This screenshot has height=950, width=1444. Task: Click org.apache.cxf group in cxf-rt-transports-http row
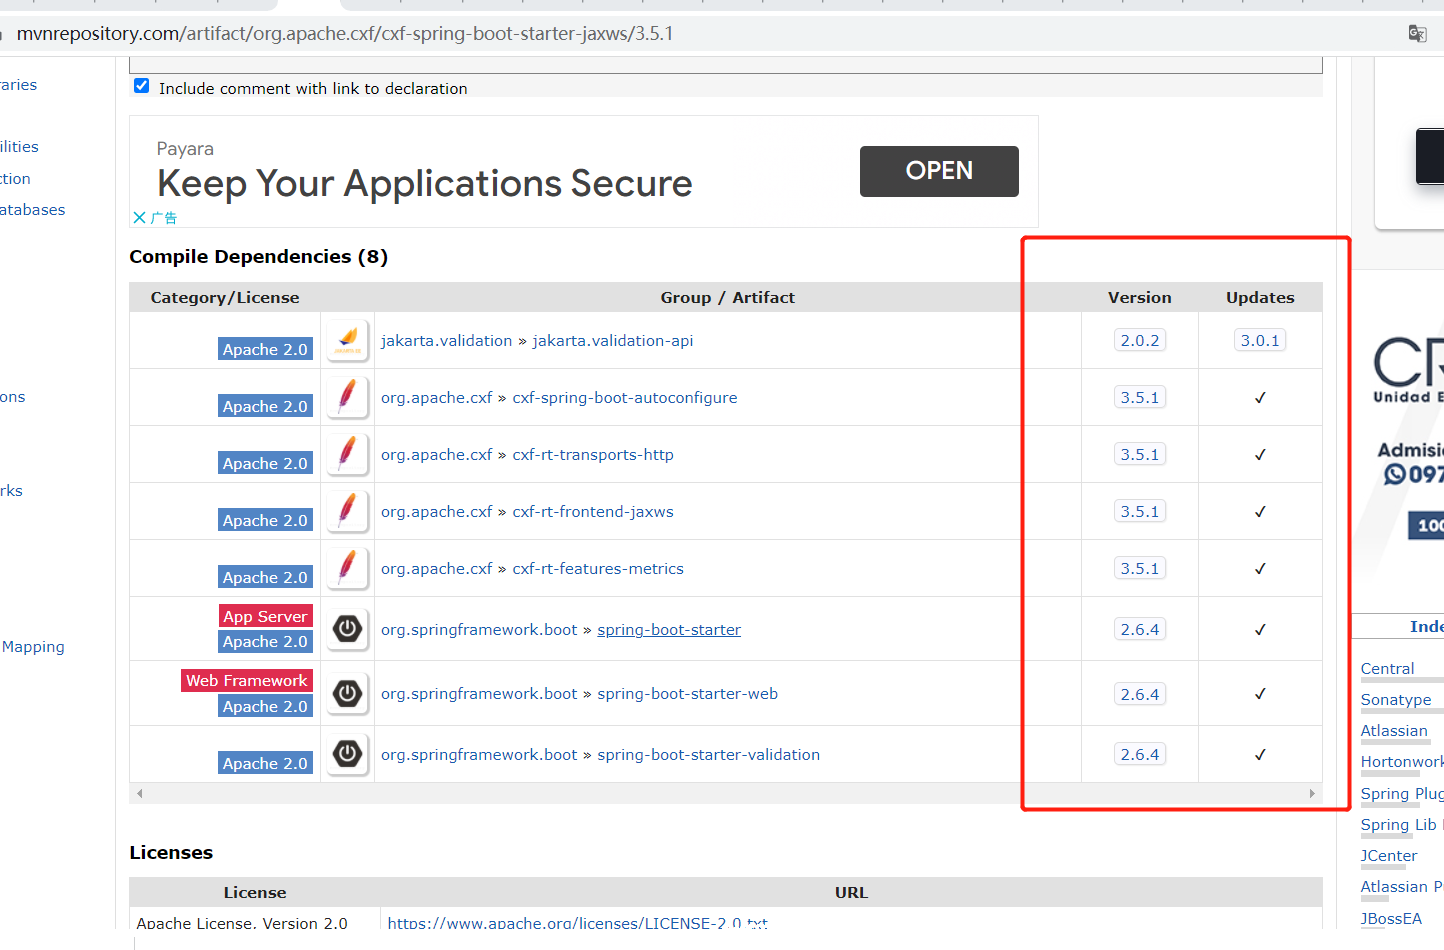(x=437, y=455)
